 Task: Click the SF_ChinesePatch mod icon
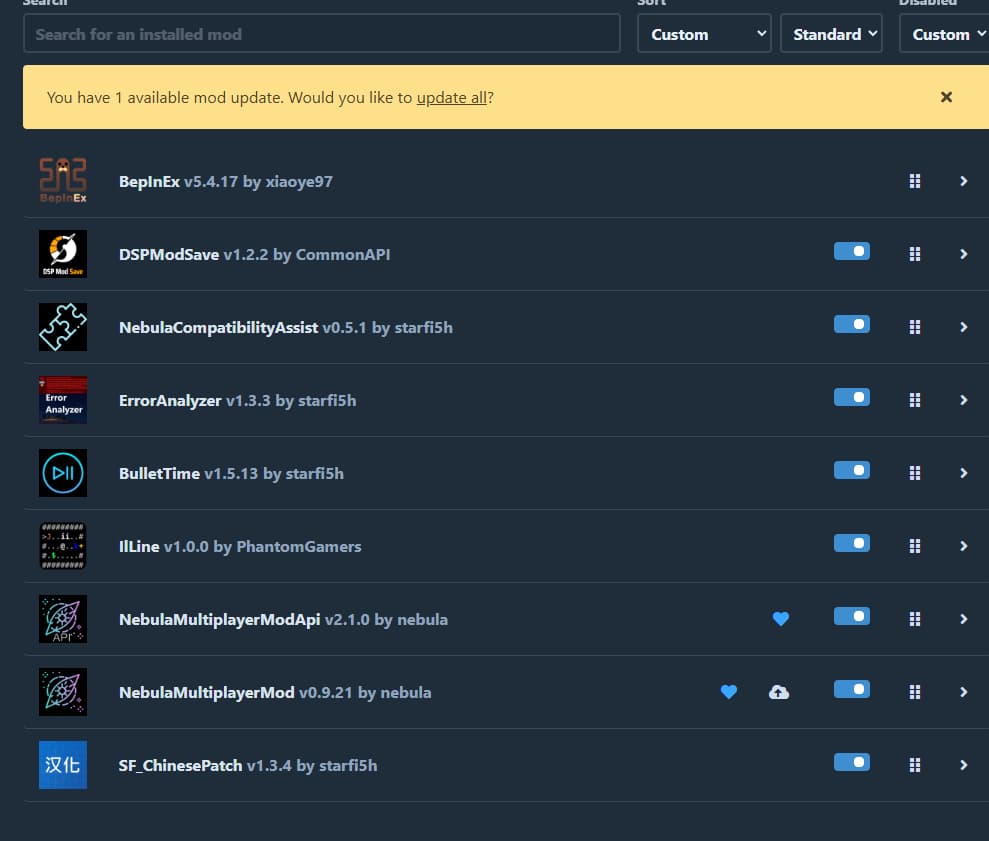tap(63, 765)
